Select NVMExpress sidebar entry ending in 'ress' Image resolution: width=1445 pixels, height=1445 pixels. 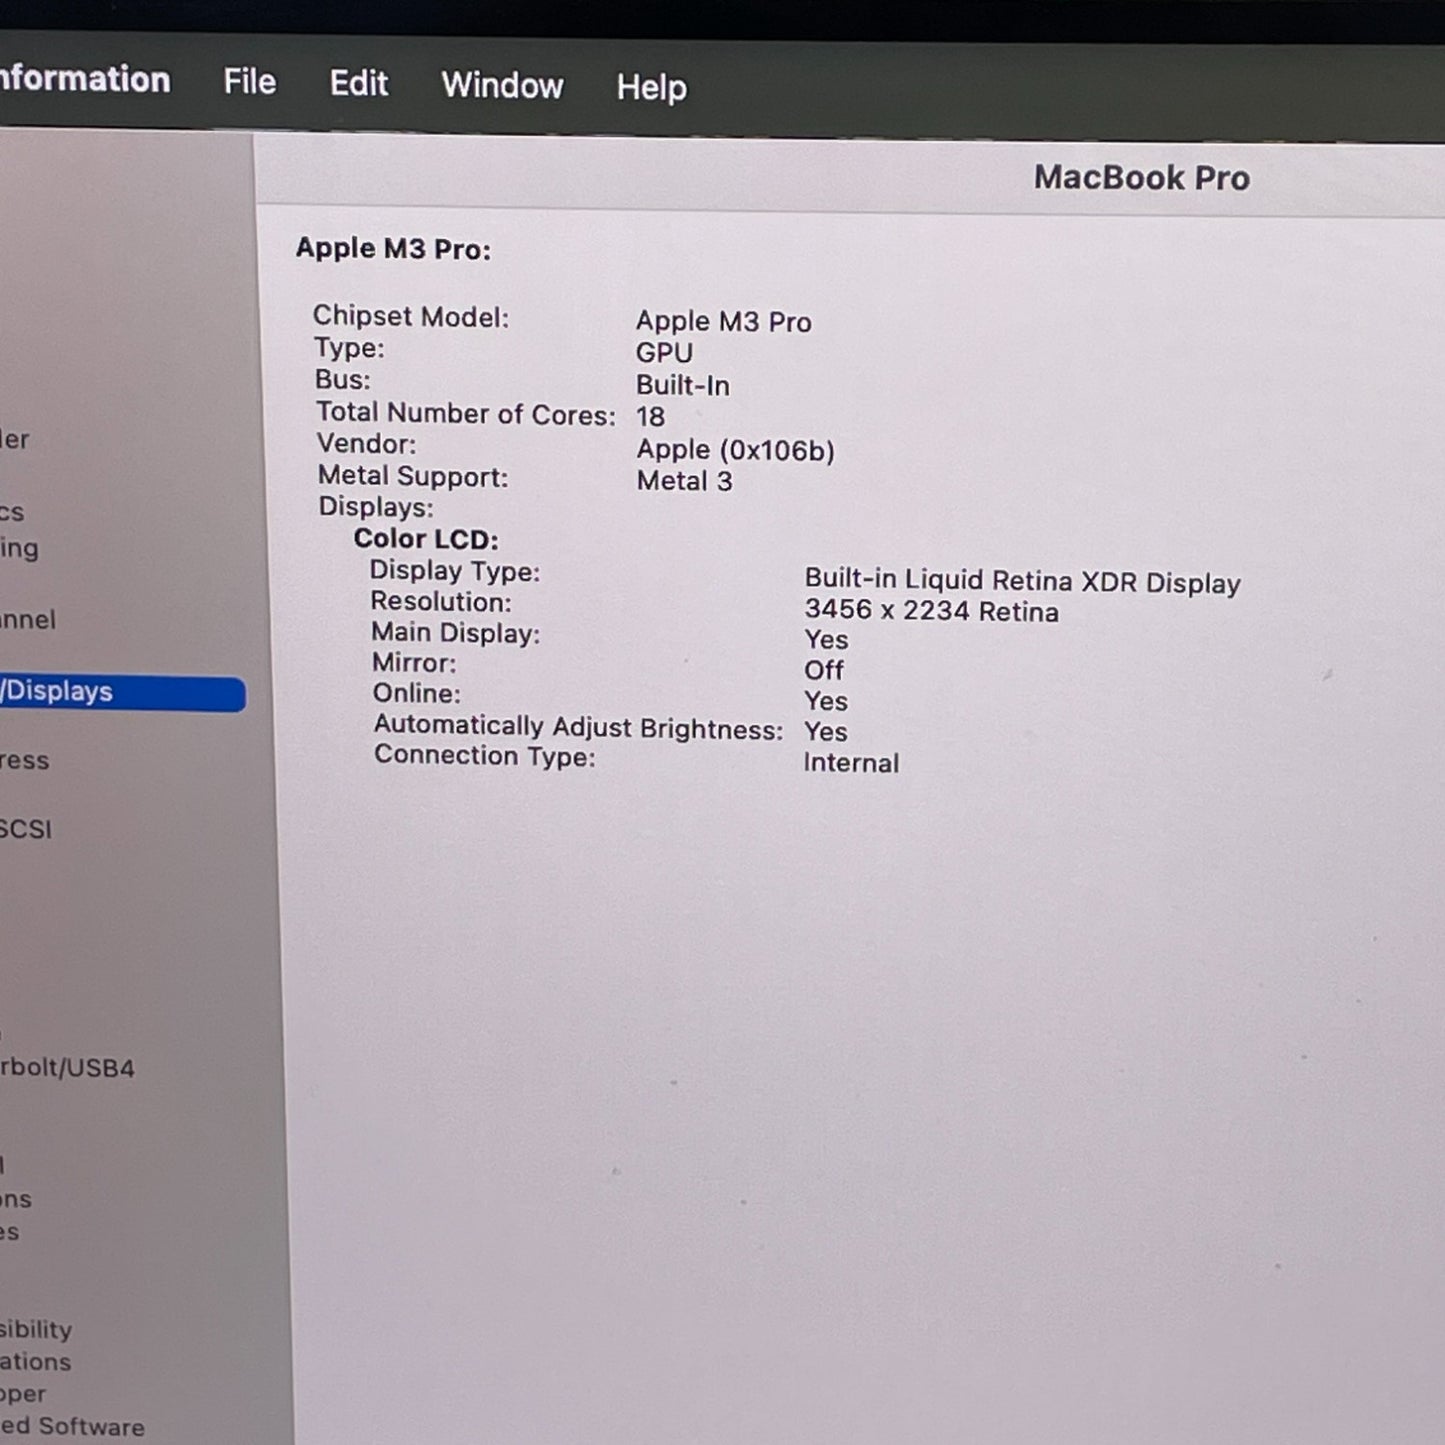point(25,760)
